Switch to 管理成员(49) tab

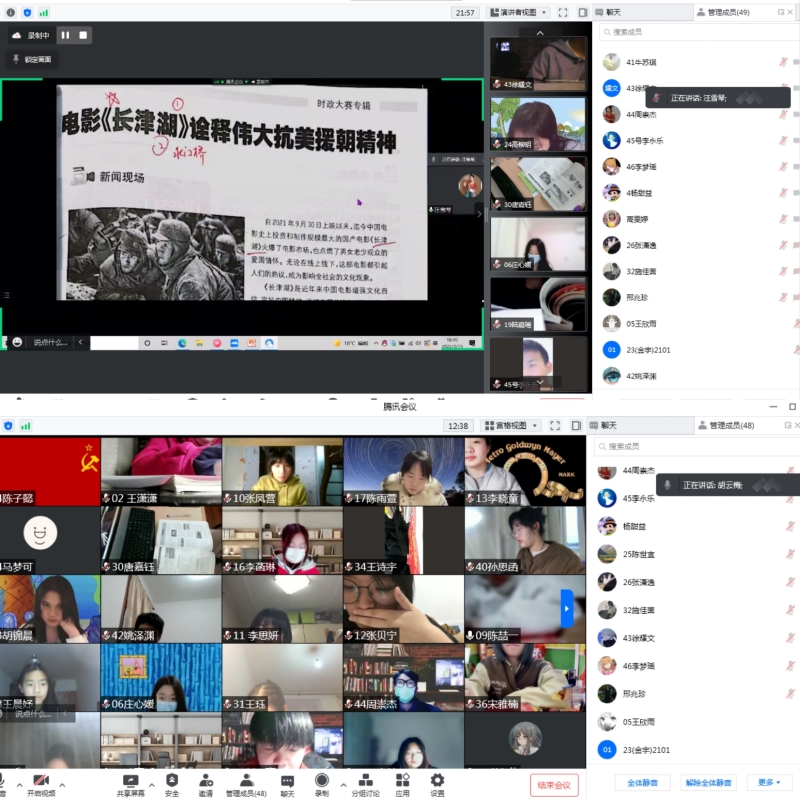[723, 12]
